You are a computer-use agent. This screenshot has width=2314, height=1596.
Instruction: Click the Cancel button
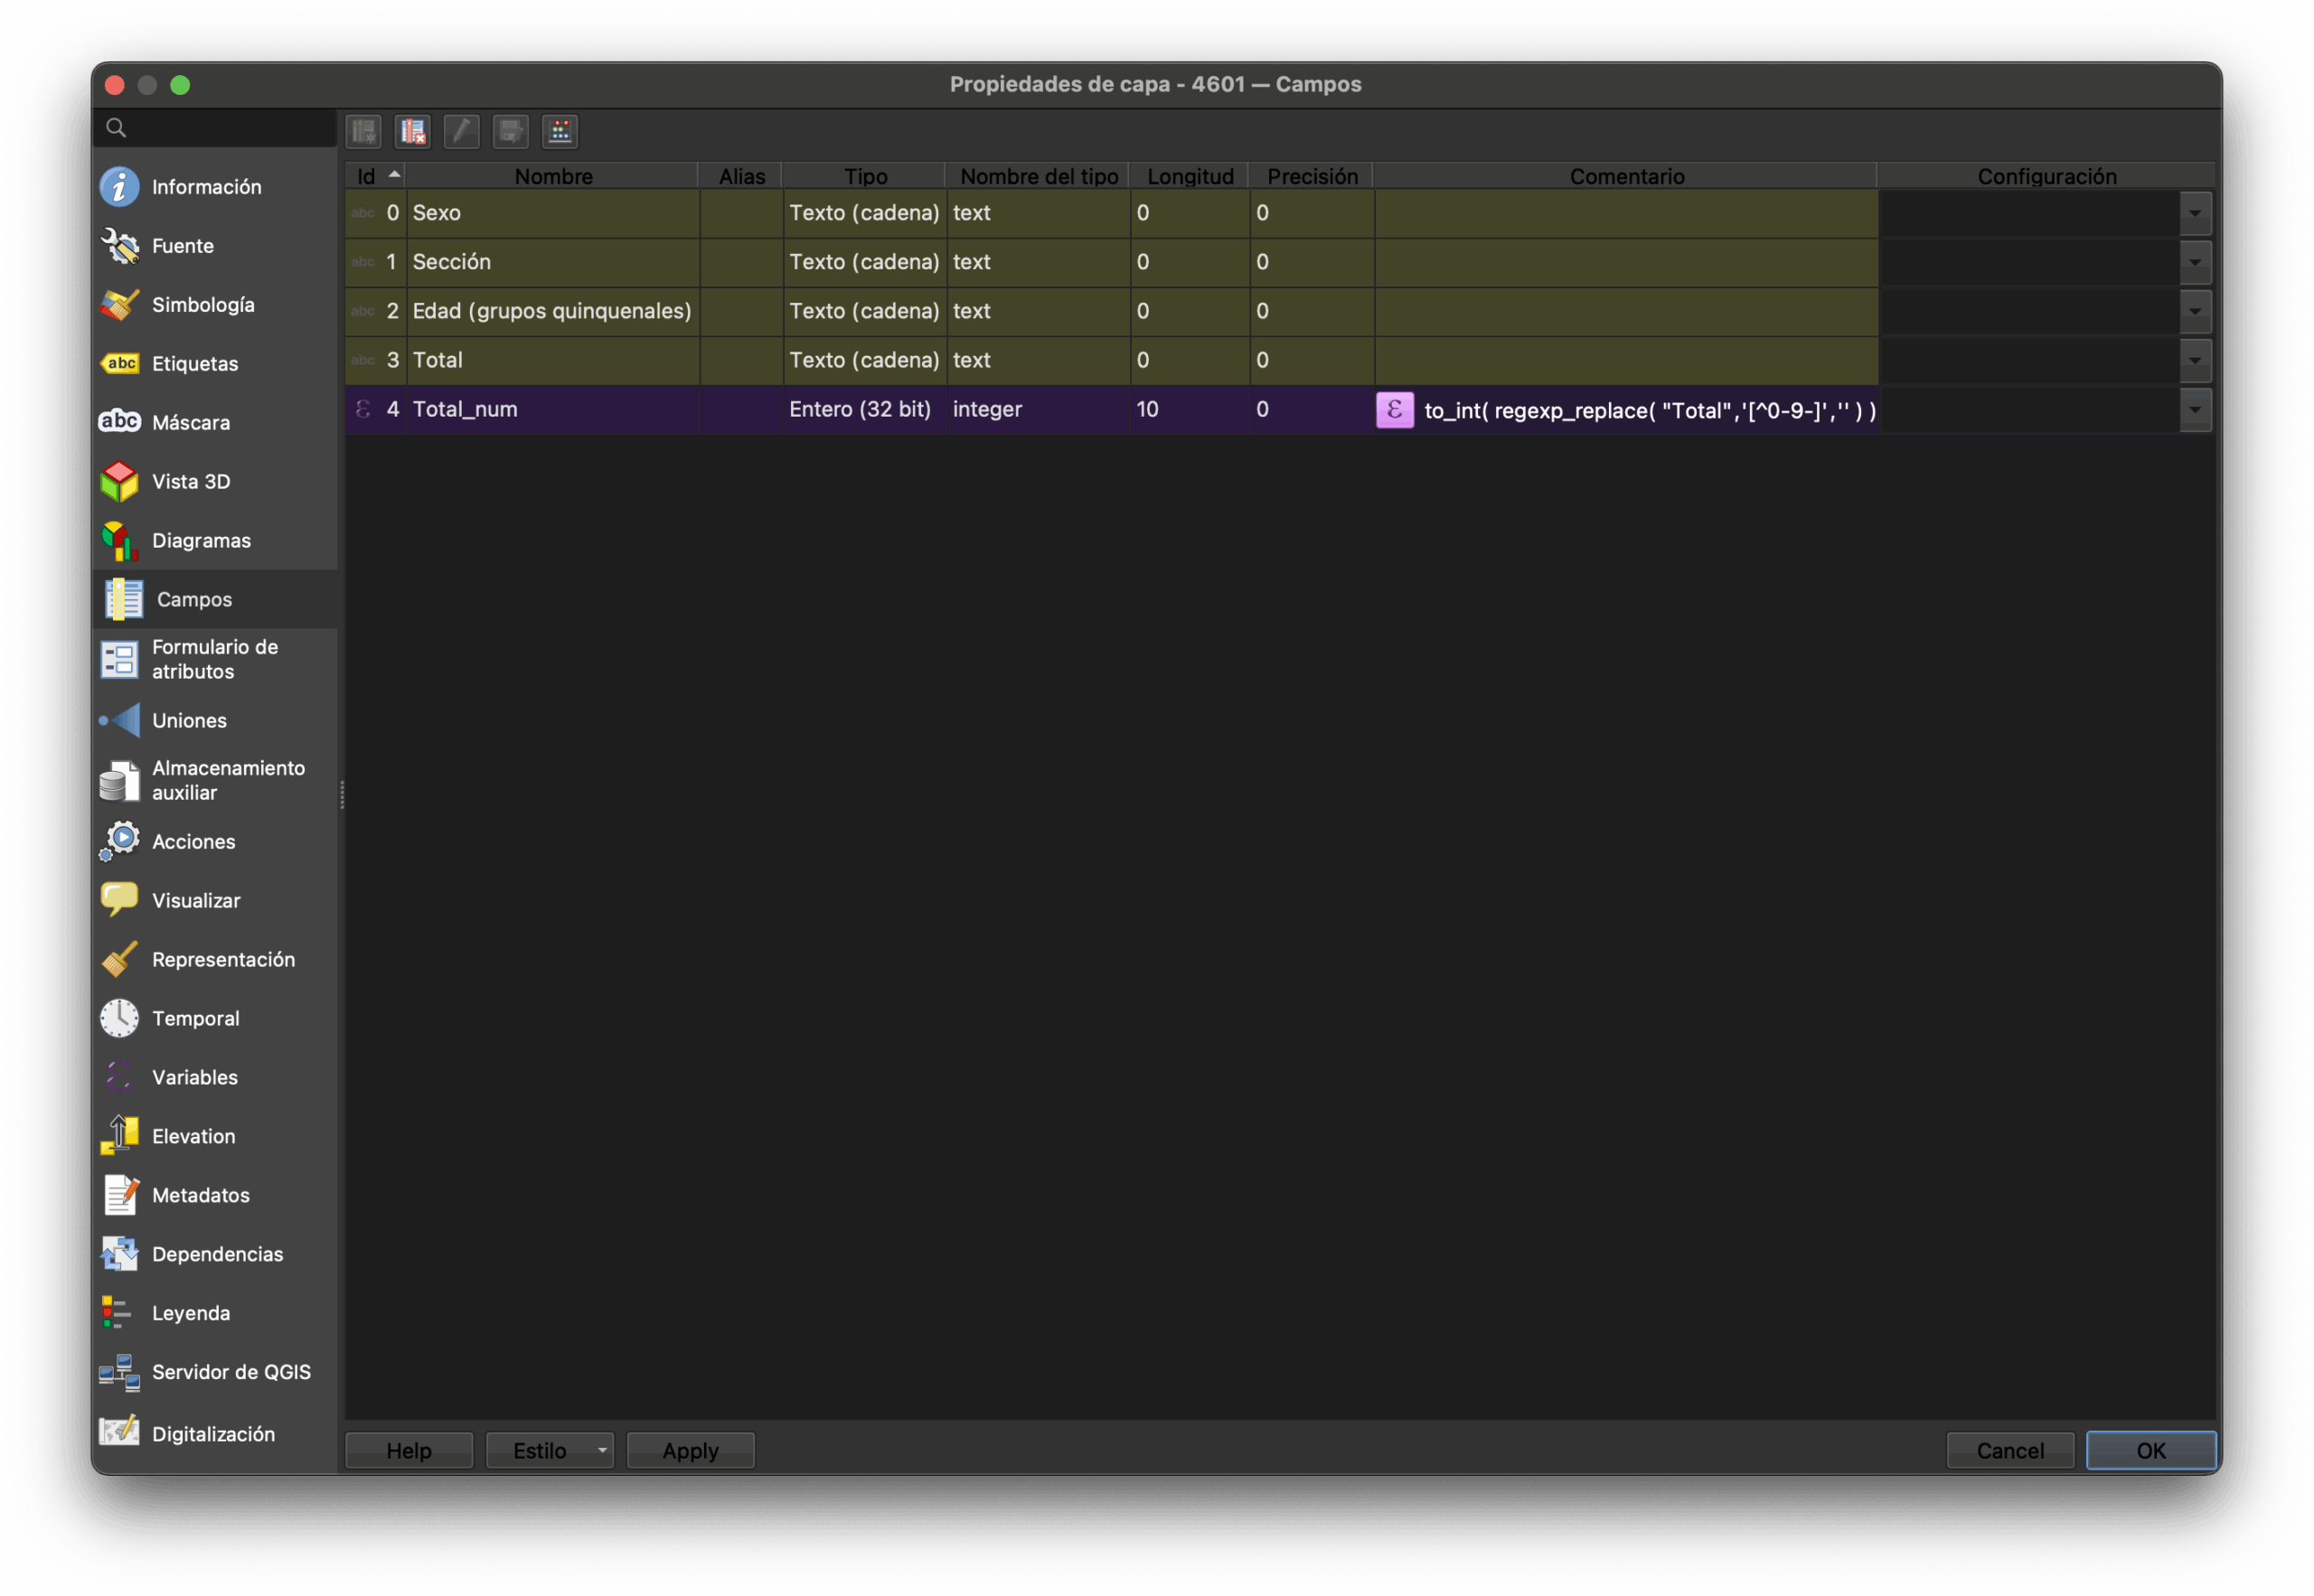point(2010,1450)
